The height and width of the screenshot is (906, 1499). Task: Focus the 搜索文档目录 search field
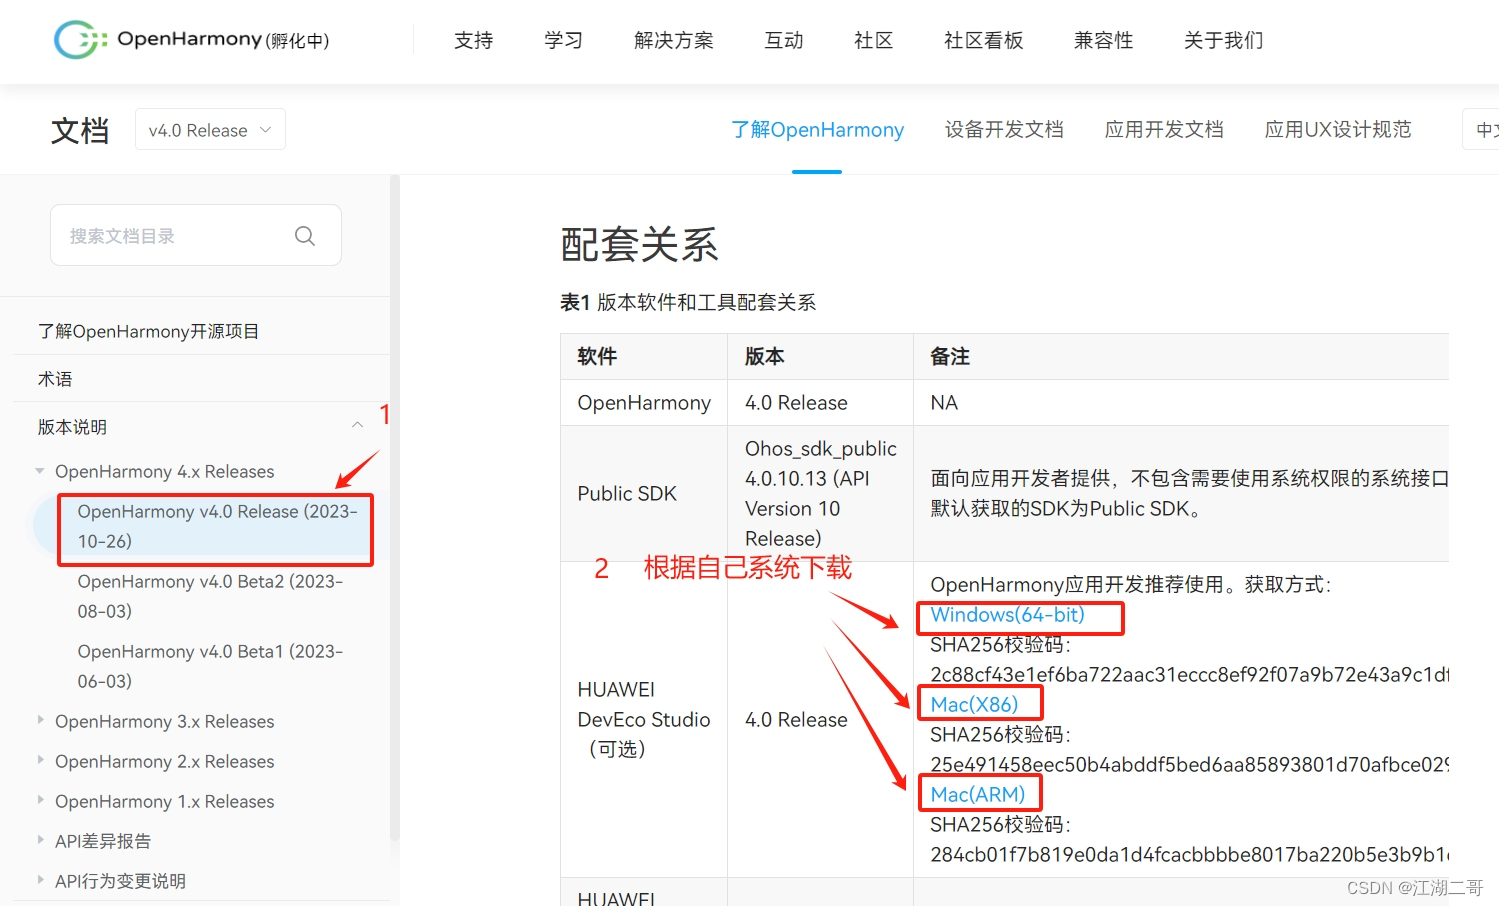coord(196,235)
